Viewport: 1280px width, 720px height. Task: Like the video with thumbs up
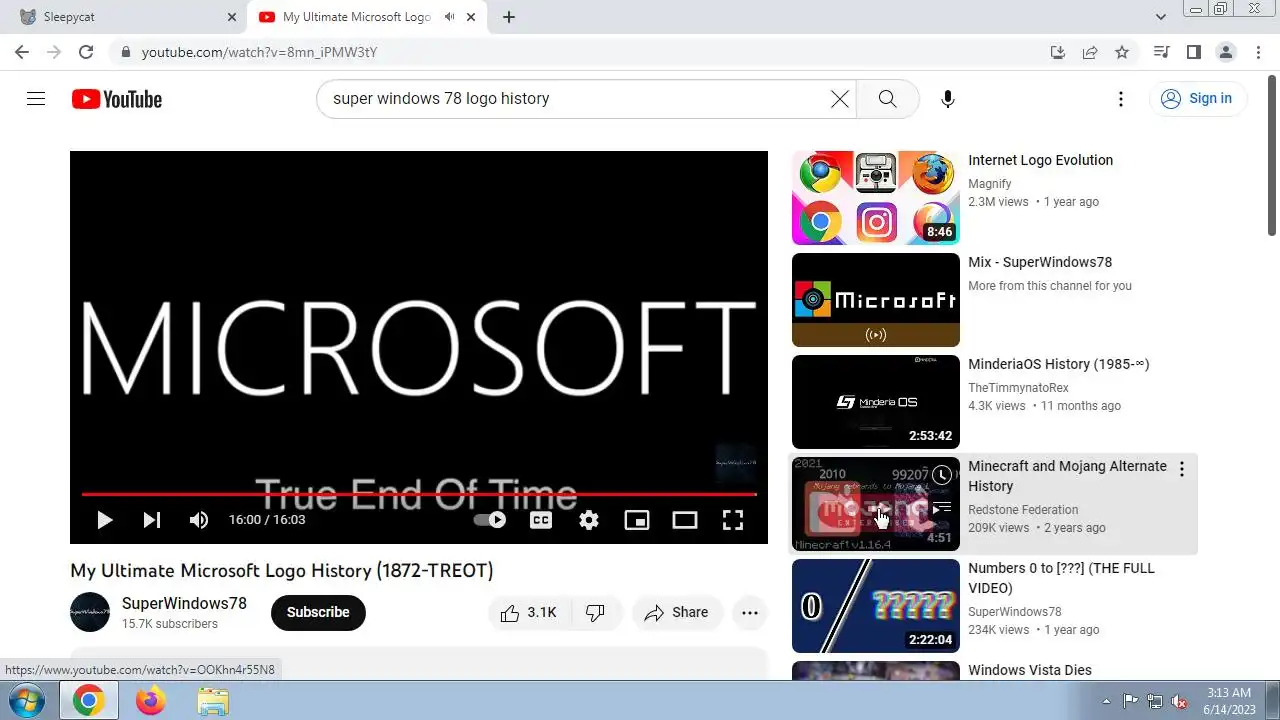pyautogui.click(x=529, y=613)
